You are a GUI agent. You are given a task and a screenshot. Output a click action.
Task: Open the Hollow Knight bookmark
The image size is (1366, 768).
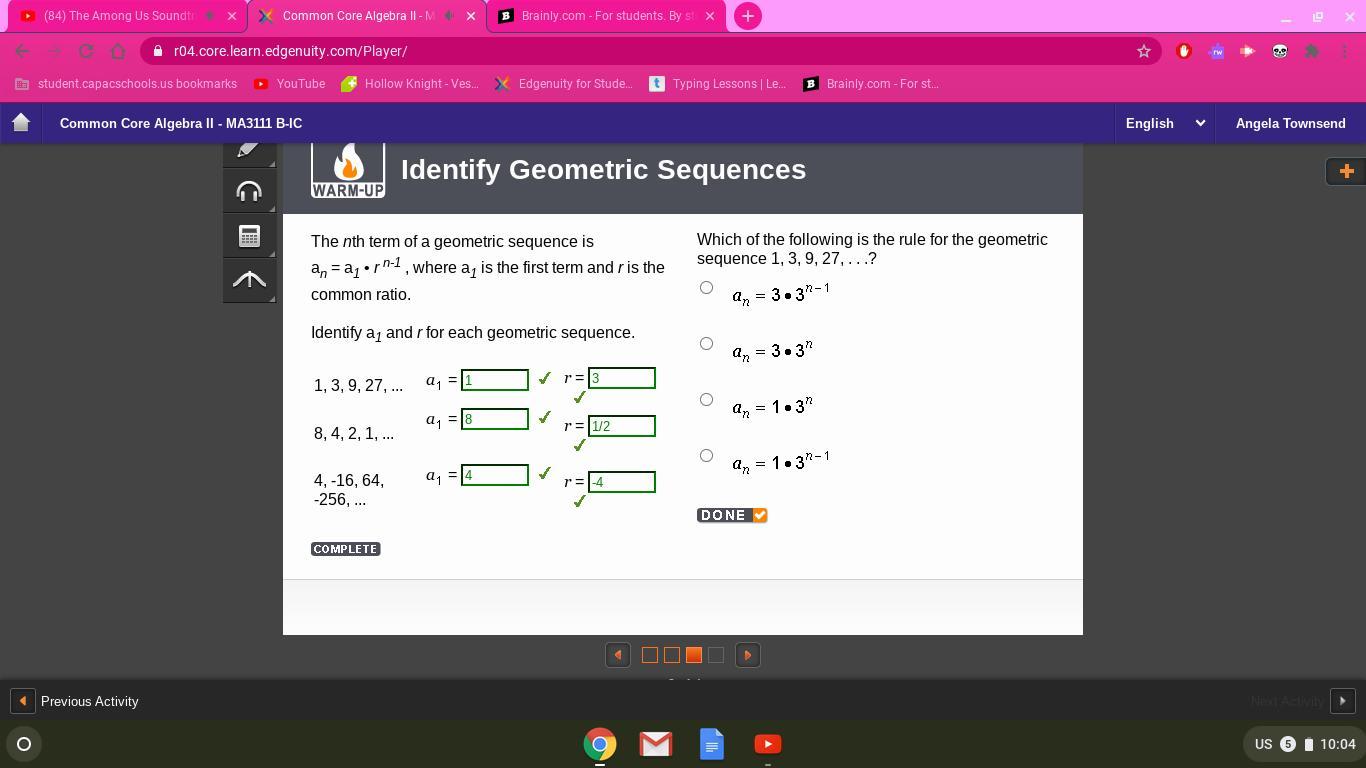(410, 84)
